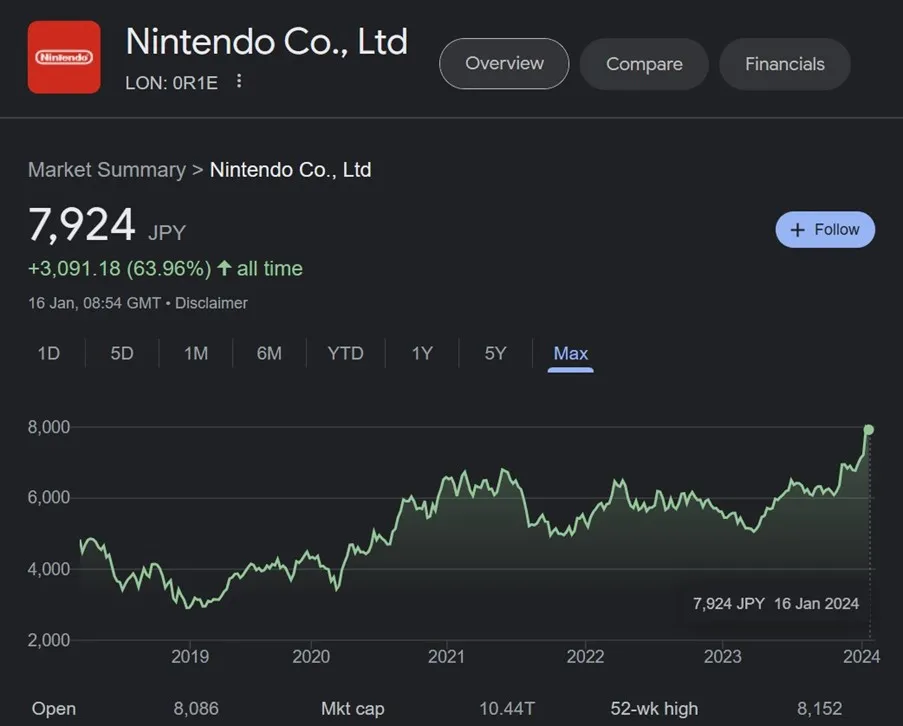
Task: Click the green endpoint dot on chart
Action: click(x=868, y=430)
